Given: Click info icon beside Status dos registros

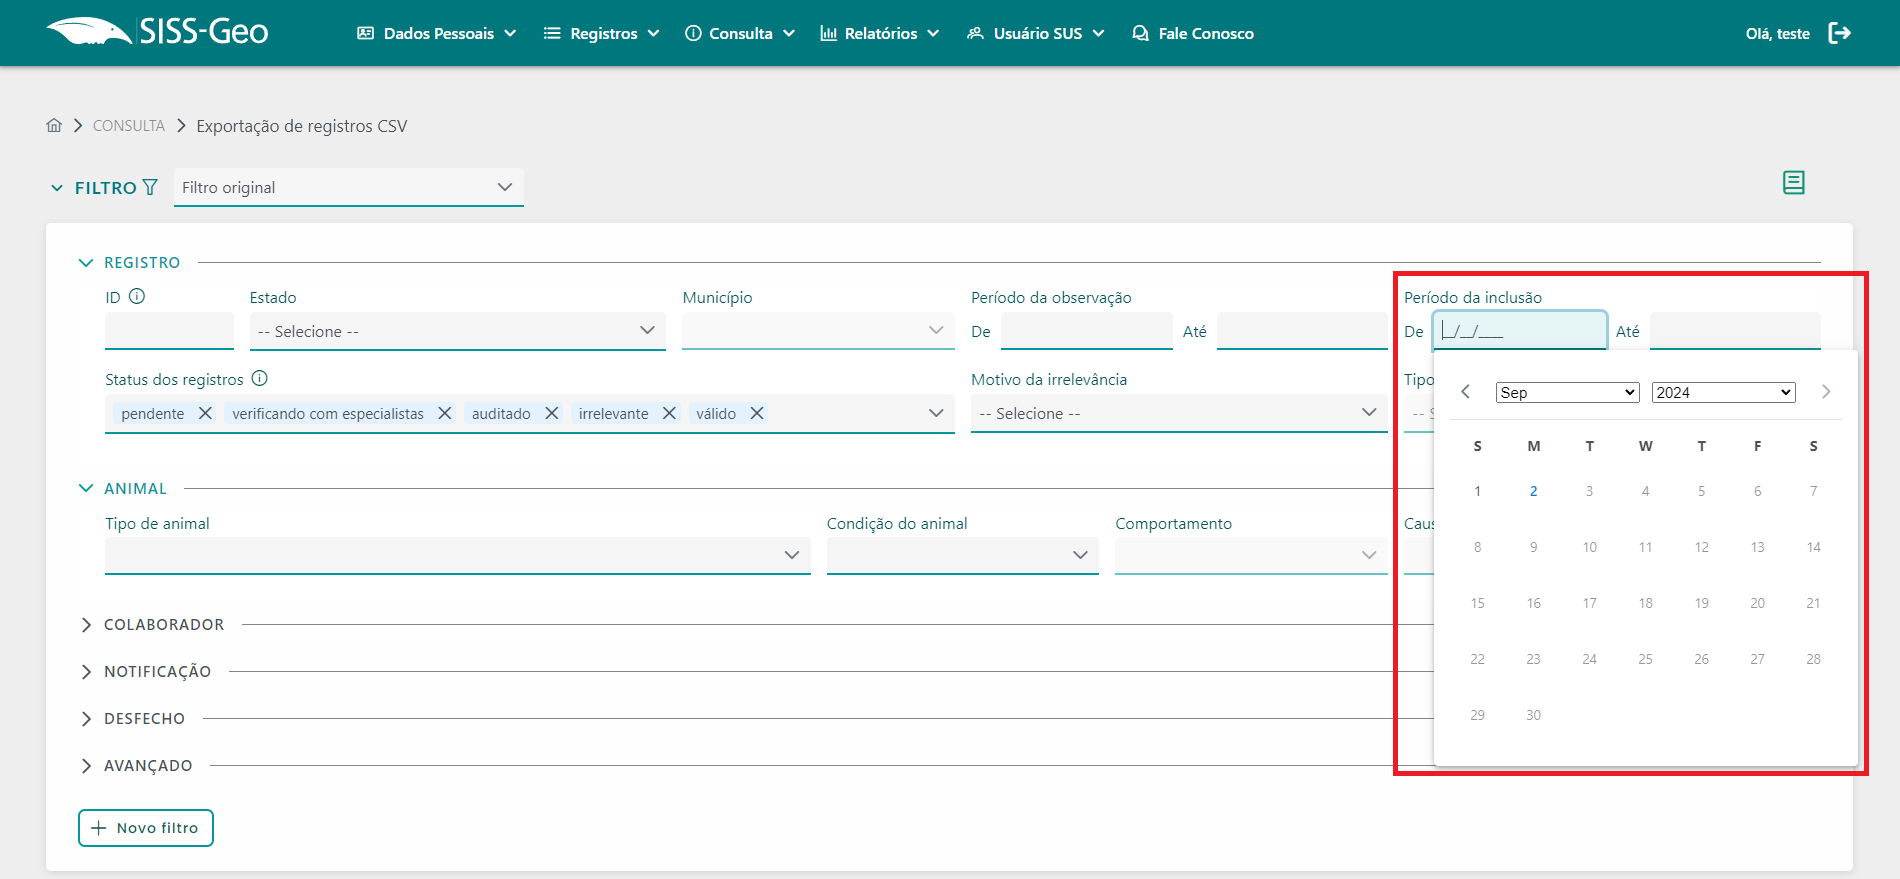Looking at the screenshot, I should click(260, 378).
